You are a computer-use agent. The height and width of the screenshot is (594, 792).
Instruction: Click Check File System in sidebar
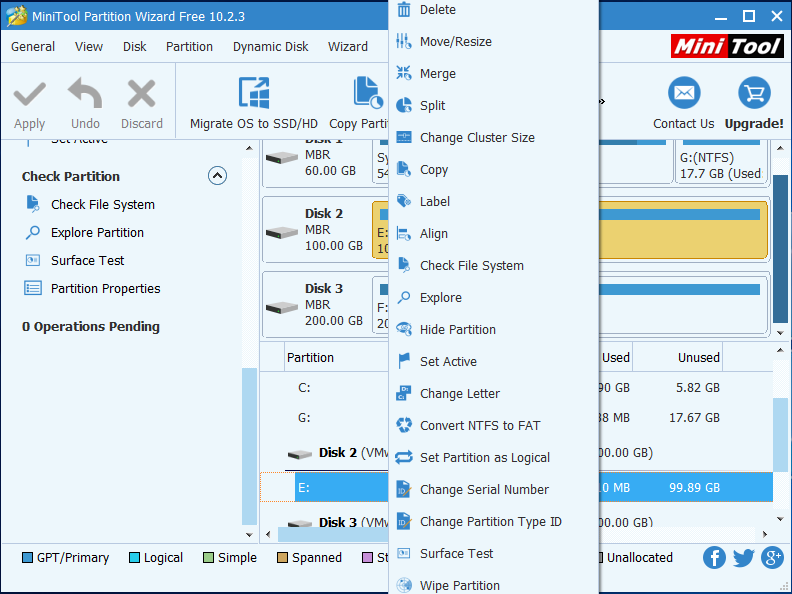[103, 205]
